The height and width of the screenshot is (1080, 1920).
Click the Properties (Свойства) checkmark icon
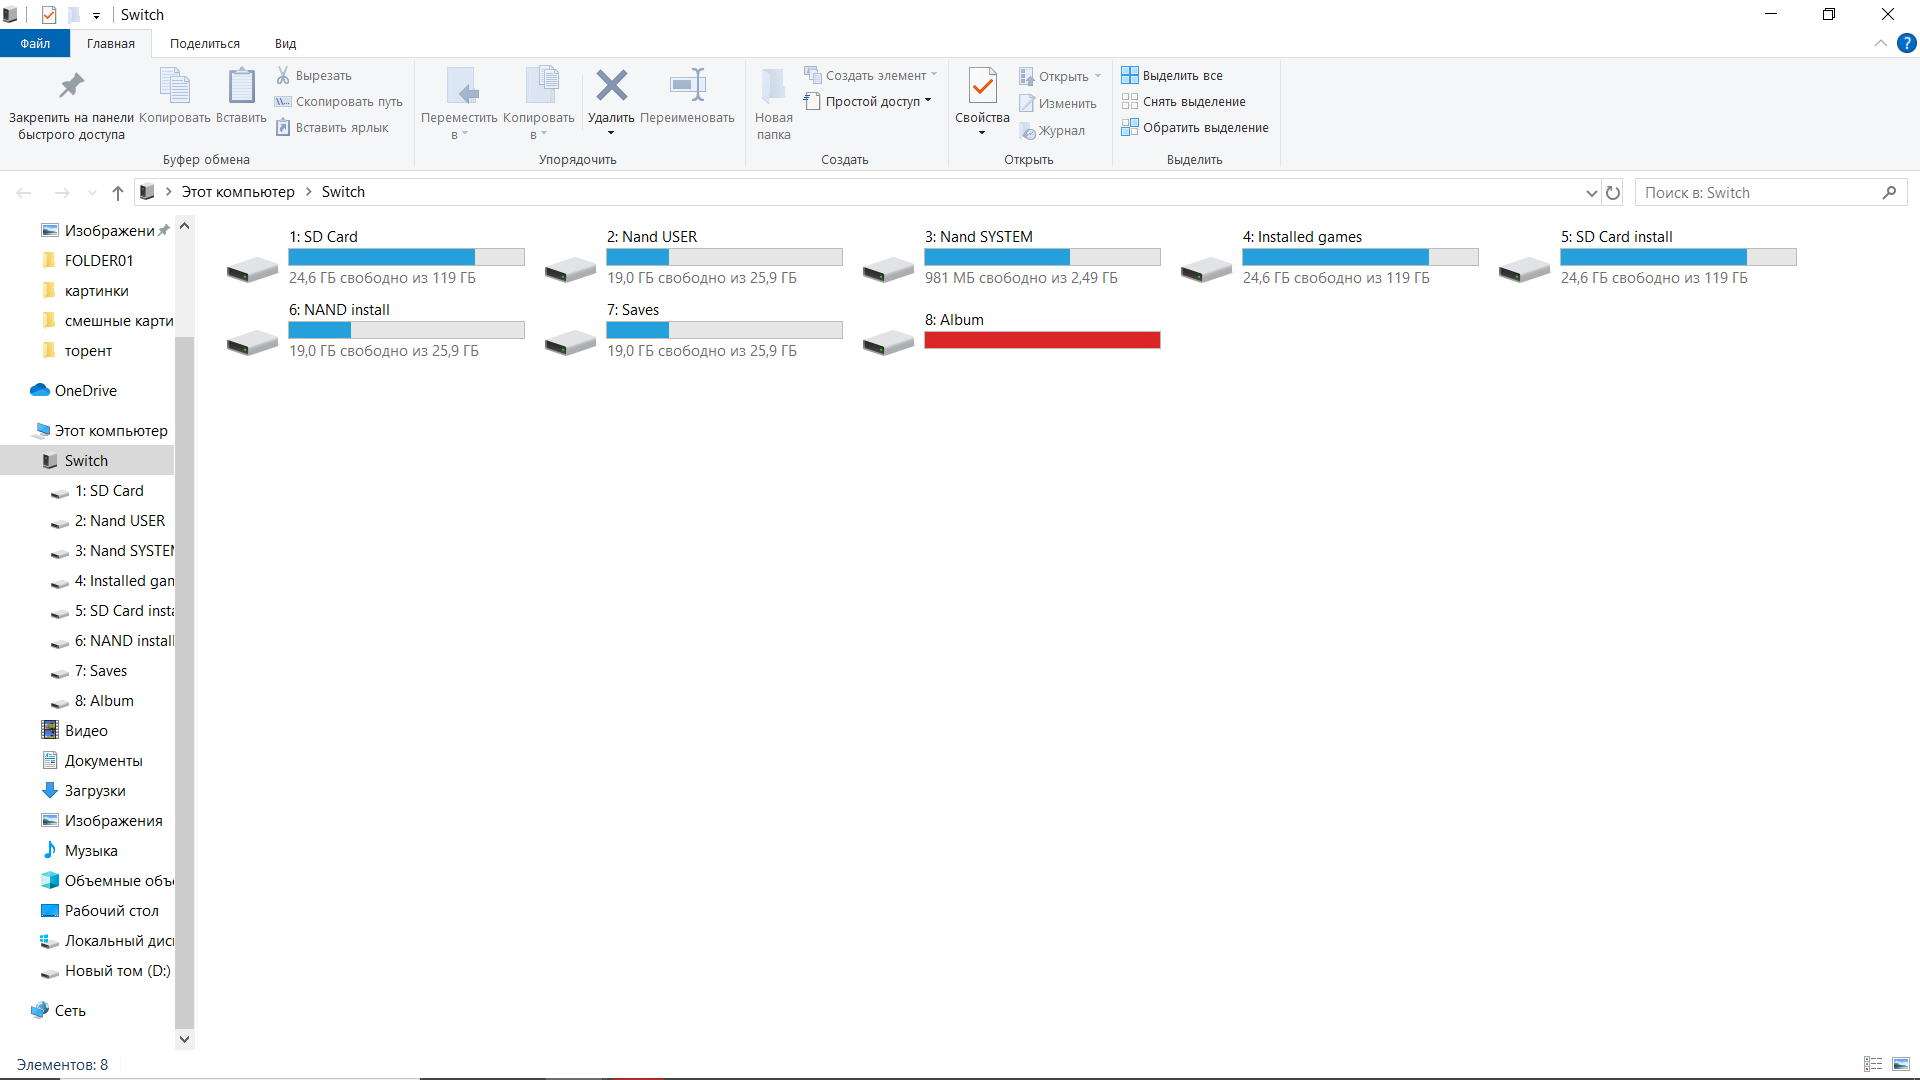pos(983,86)
